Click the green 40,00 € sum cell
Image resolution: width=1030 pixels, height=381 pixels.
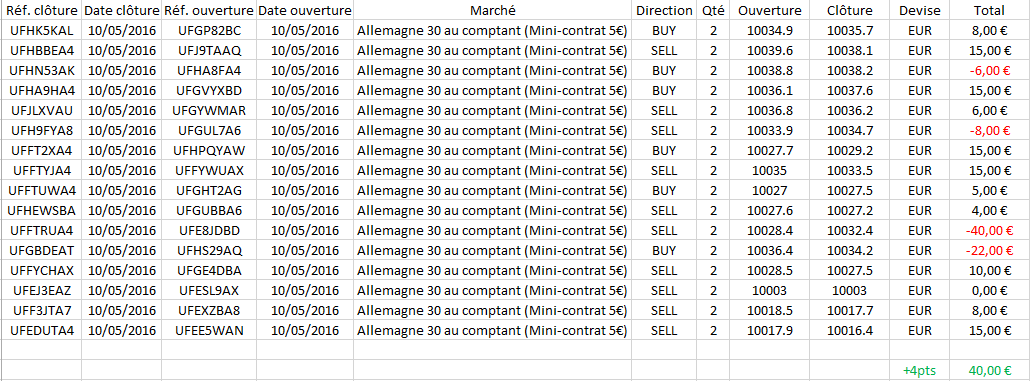coord(989,370)
